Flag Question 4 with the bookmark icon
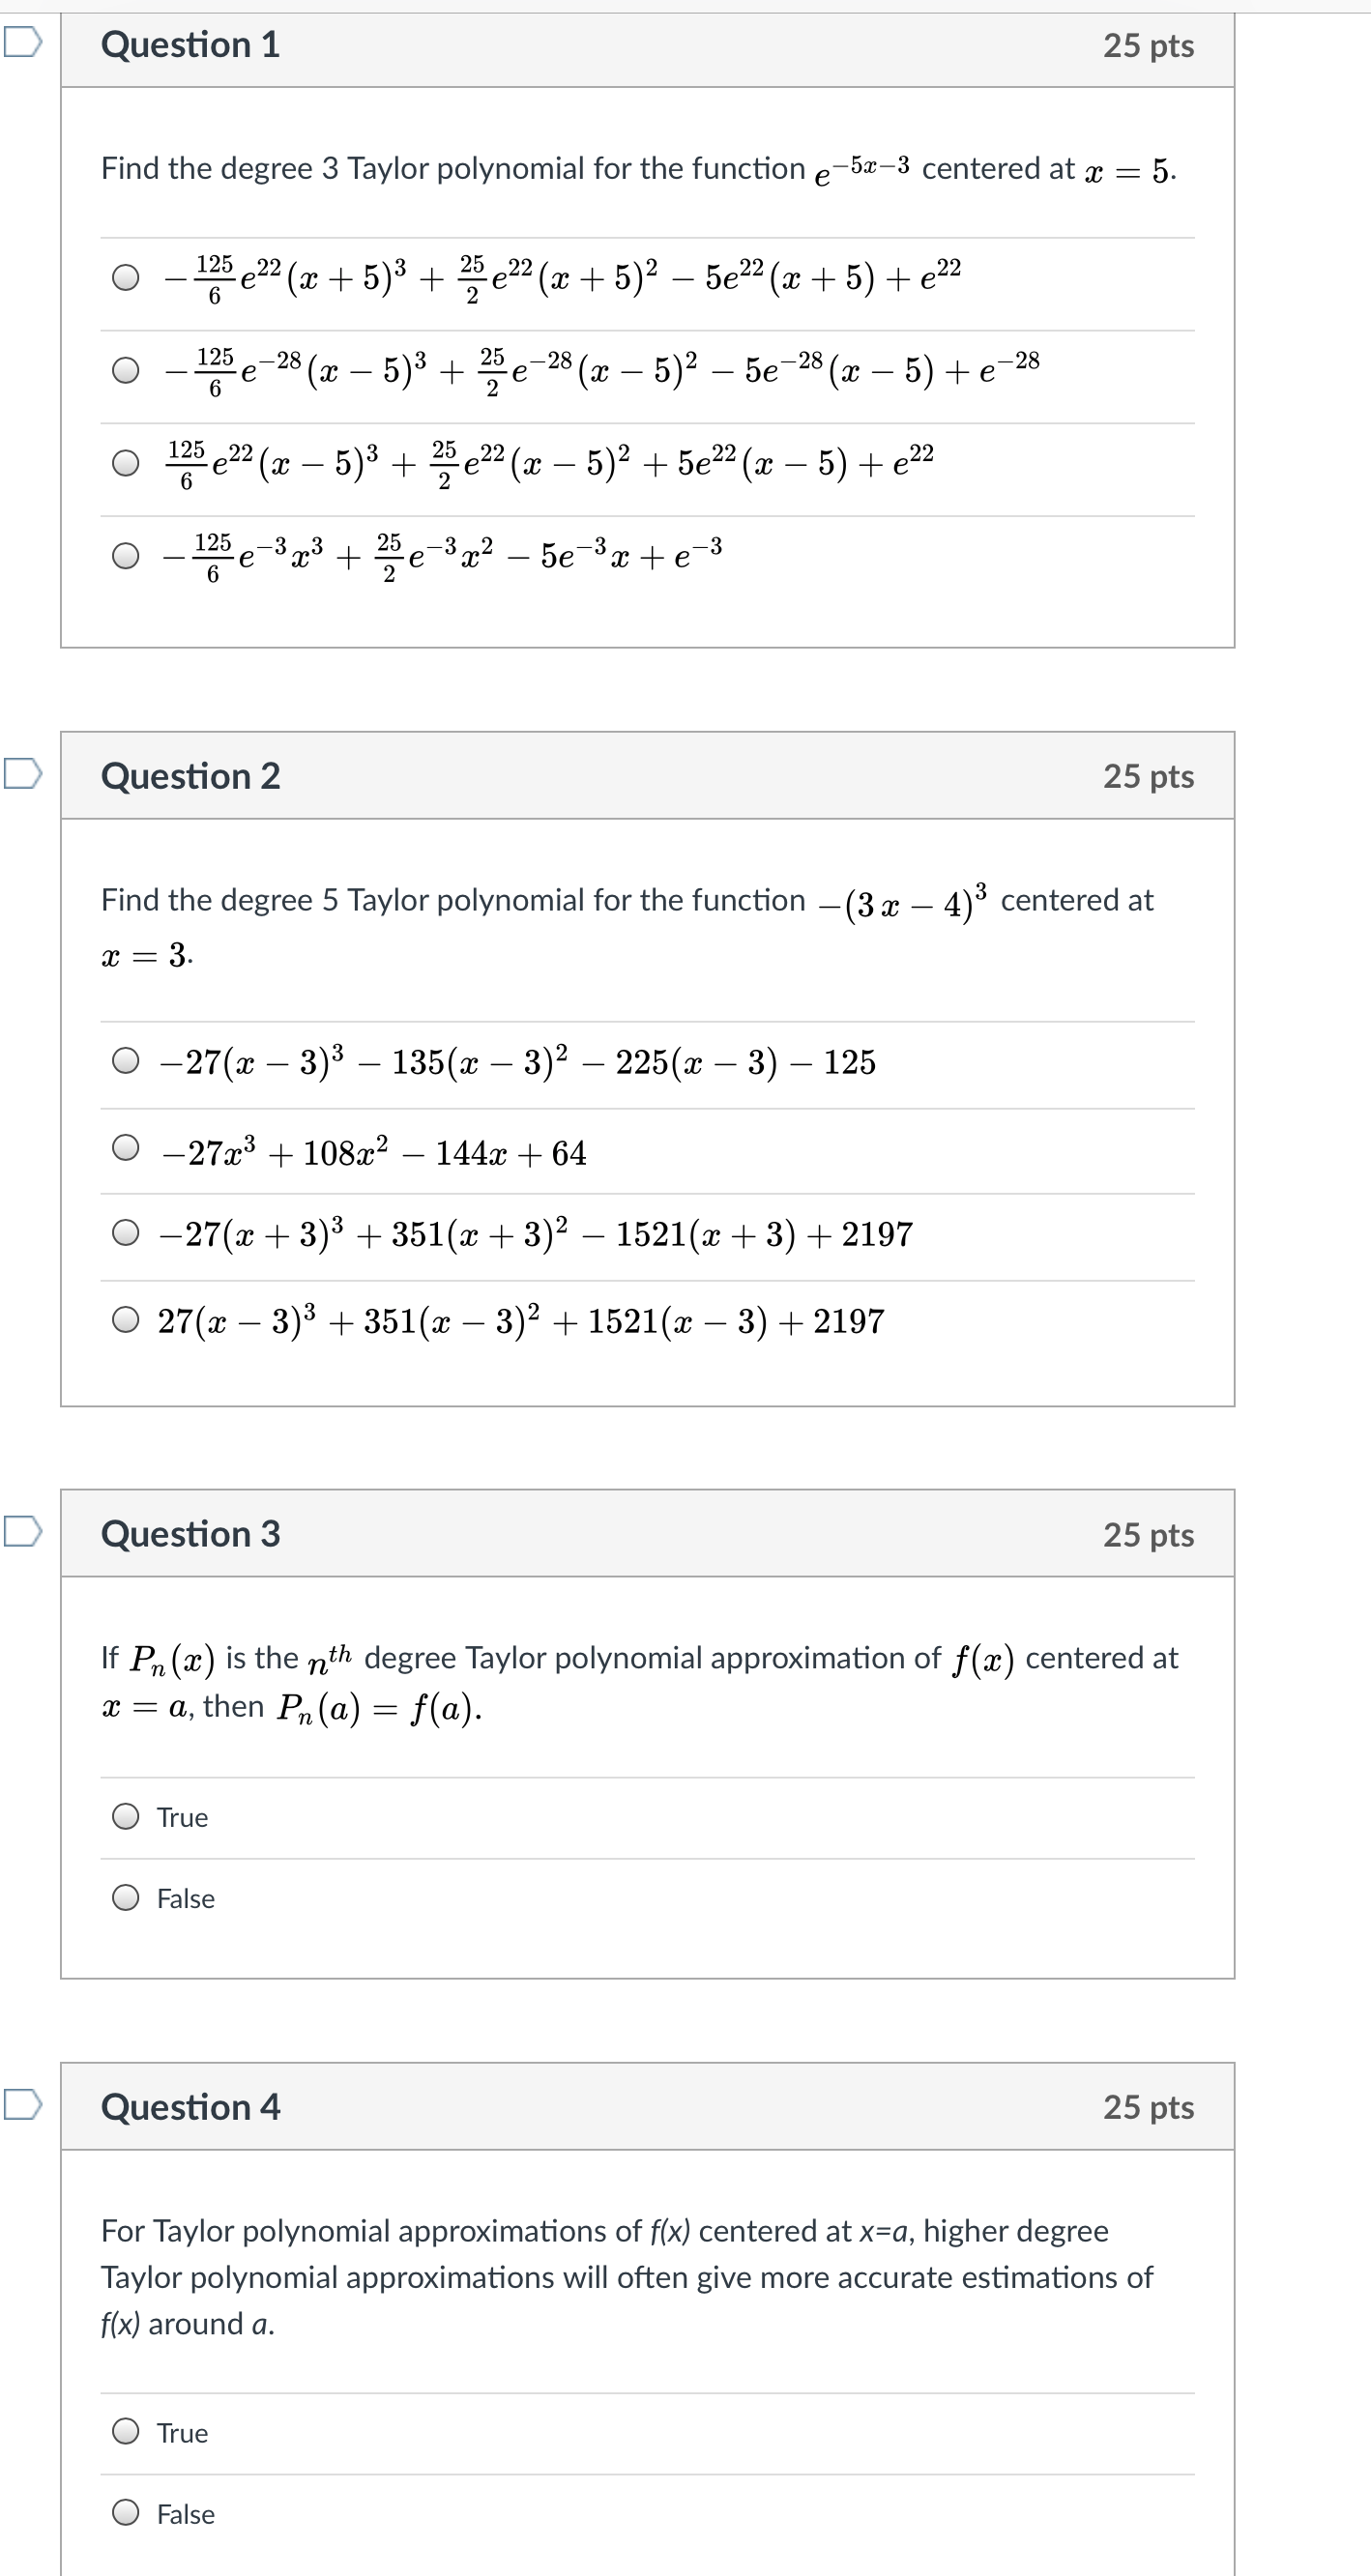 (22, 2104)
